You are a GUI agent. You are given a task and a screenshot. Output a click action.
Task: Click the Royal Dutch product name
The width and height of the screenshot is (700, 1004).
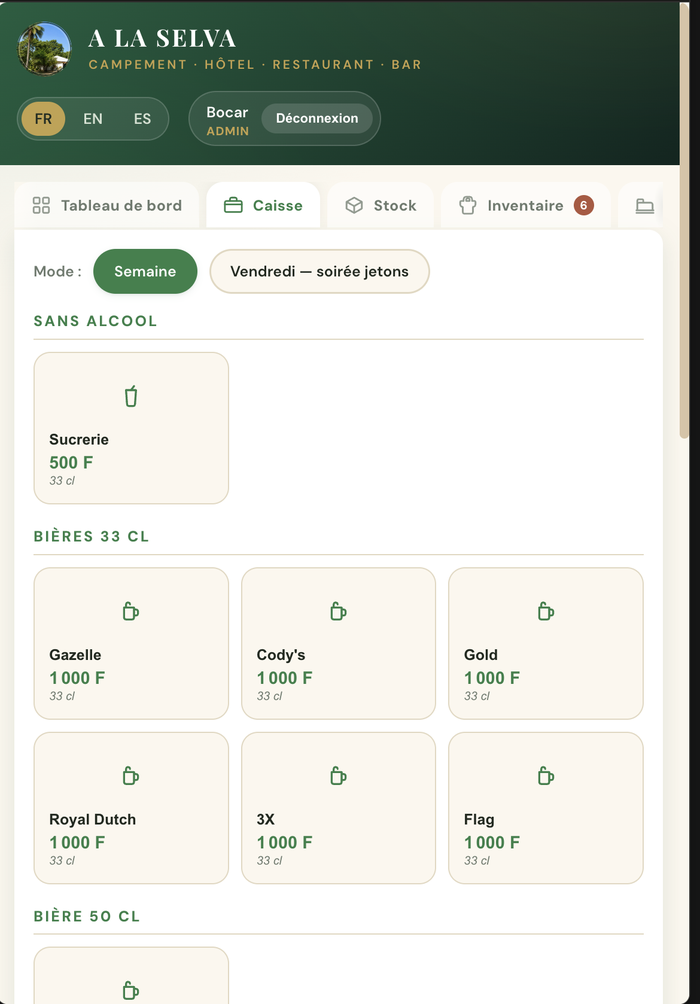pos(92,820)
